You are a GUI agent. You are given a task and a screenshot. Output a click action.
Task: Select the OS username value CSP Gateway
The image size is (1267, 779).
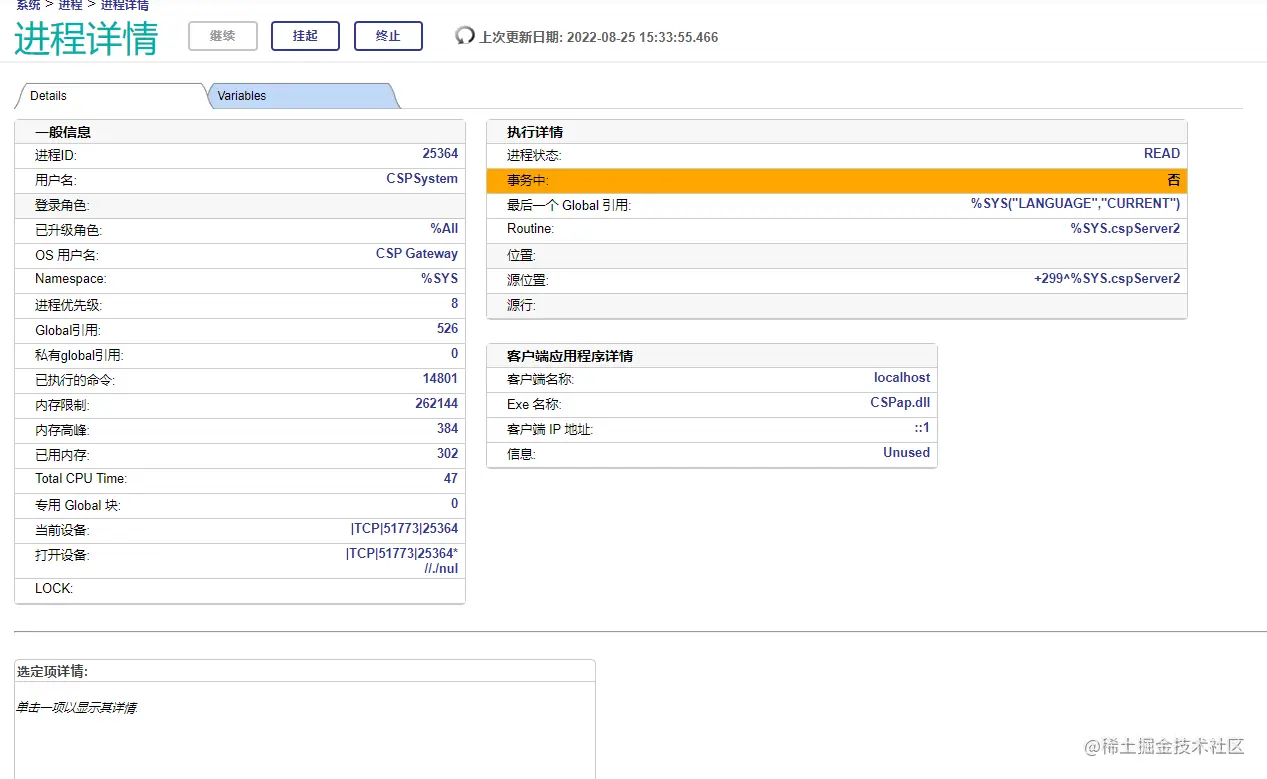417,254
